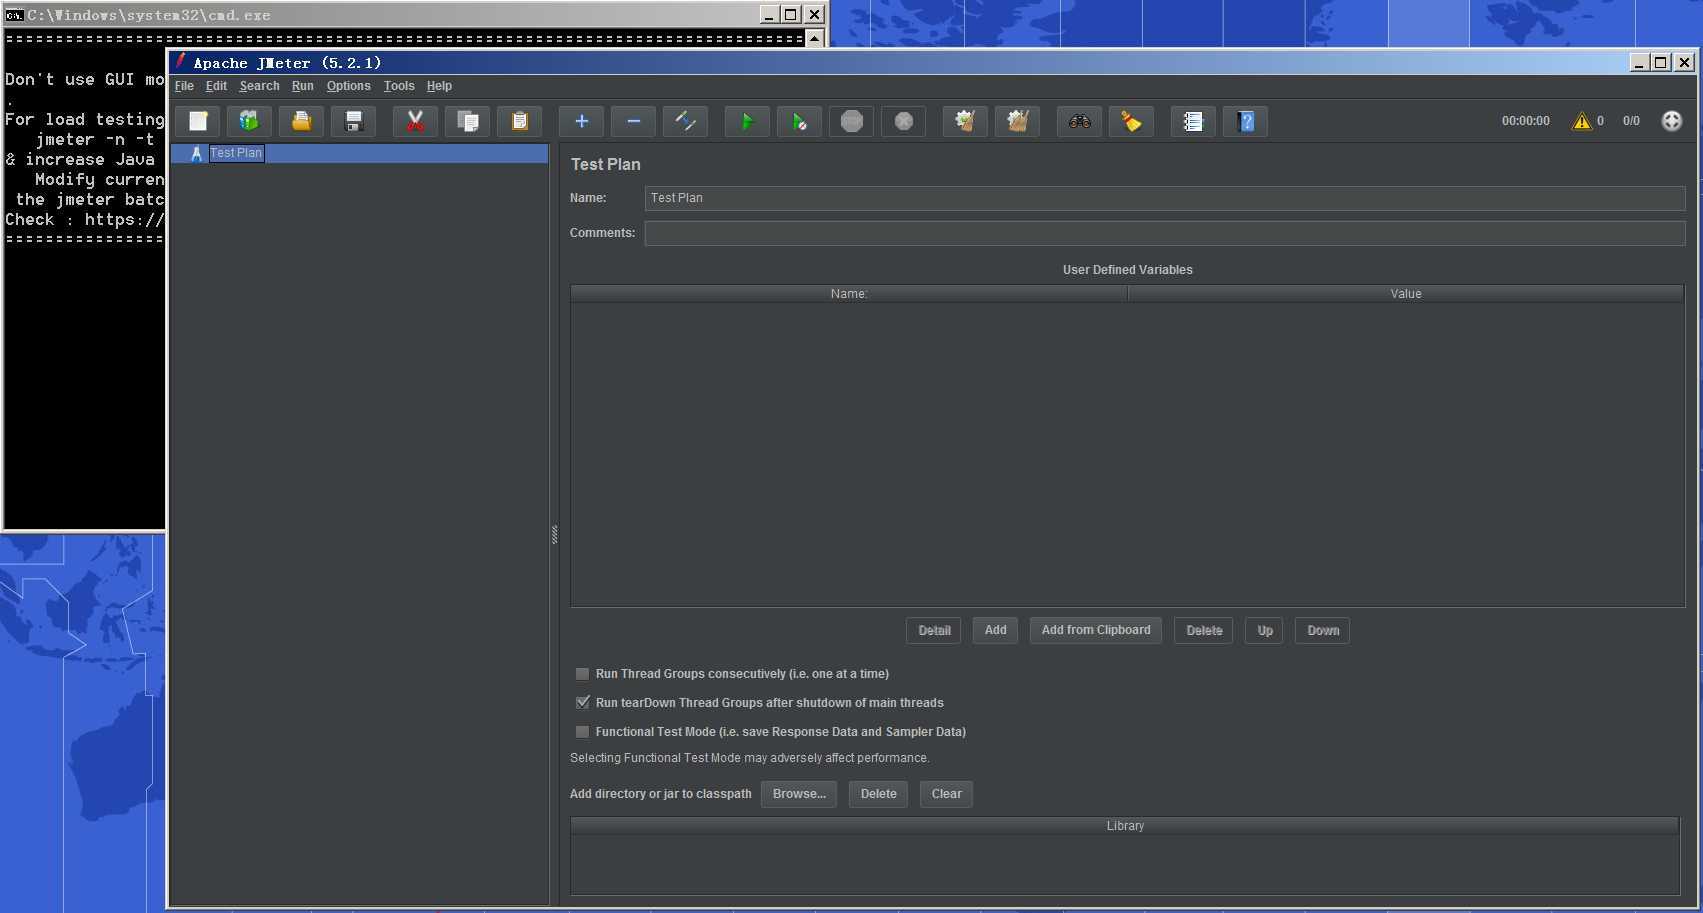
Task: Open the Edit menu
Action: click(216, 86)
